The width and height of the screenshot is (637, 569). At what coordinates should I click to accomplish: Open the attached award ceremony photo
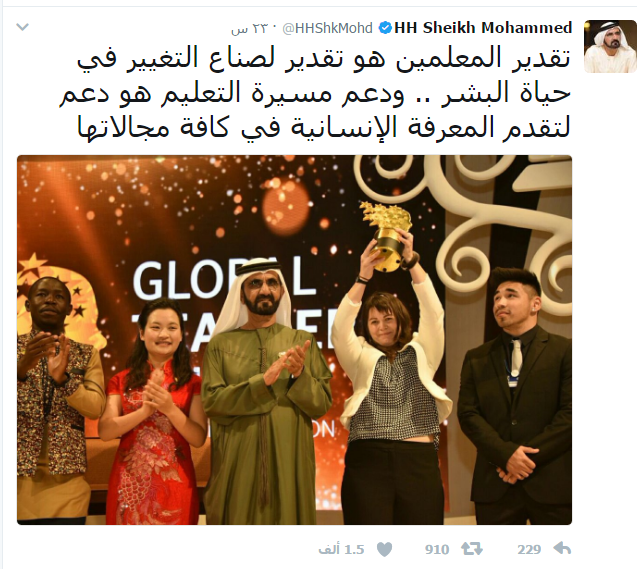(x=295, y=340)
